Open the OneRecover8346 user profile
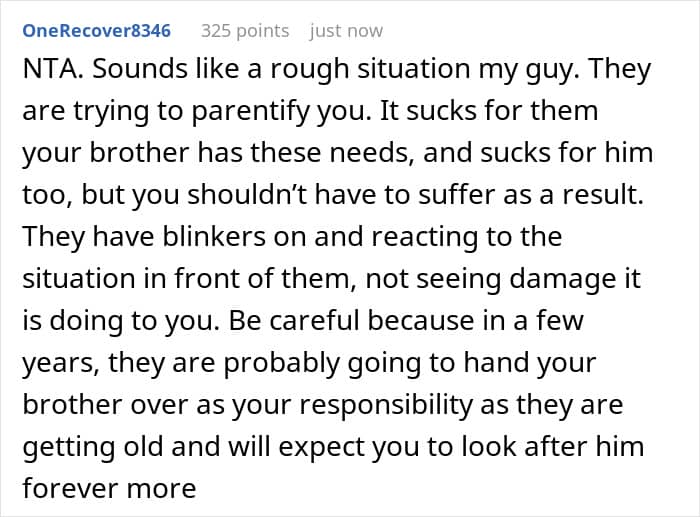This screenshot has width=700, height=517. [98, 31]
